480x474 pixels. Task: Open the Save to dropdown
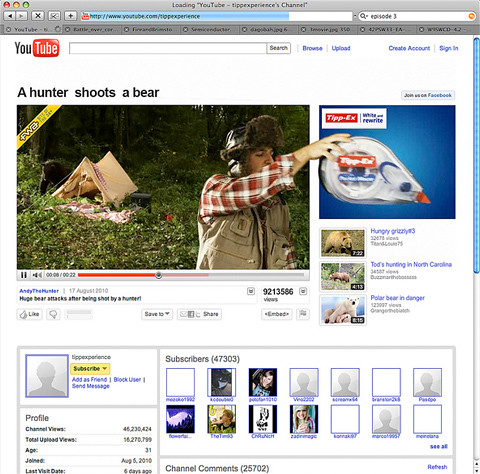tap(157, 314)
